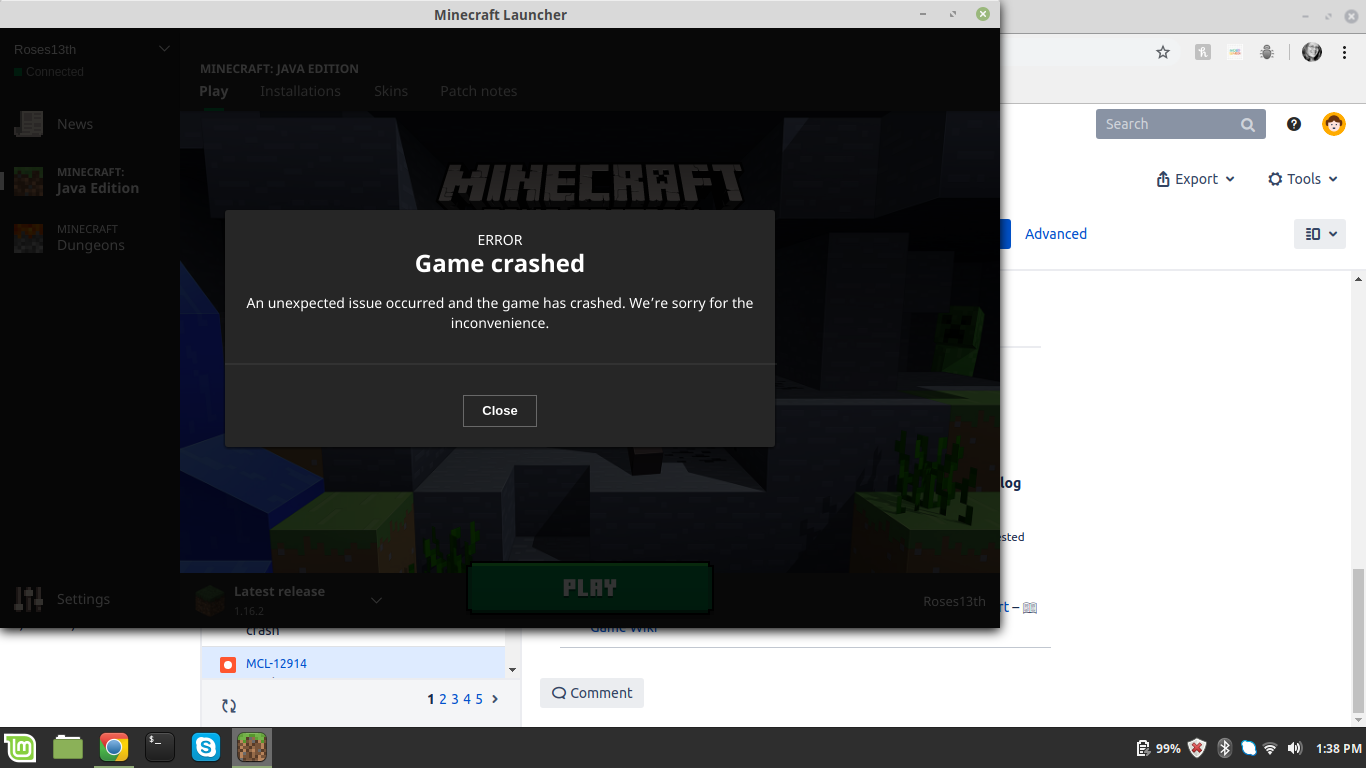
Task: Open Bluetooth settings from the tray
Action: click(1224, 748)
